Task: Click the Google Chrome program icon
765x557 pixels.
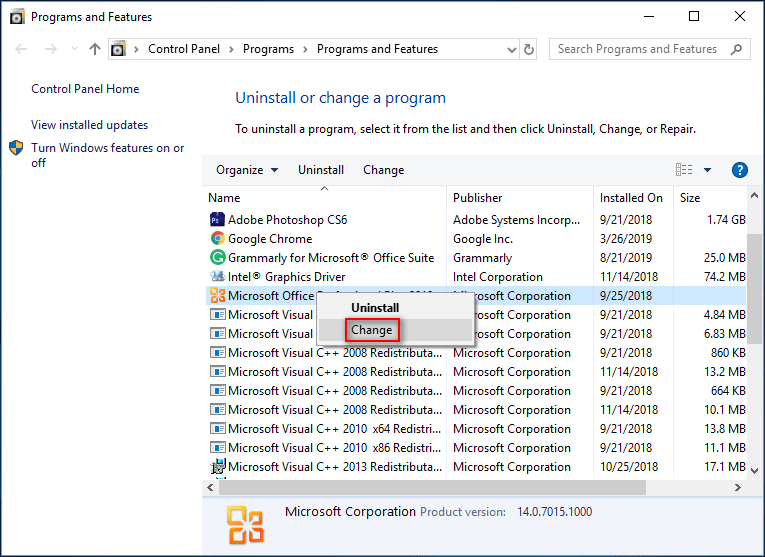Action: tap(217, 239)
